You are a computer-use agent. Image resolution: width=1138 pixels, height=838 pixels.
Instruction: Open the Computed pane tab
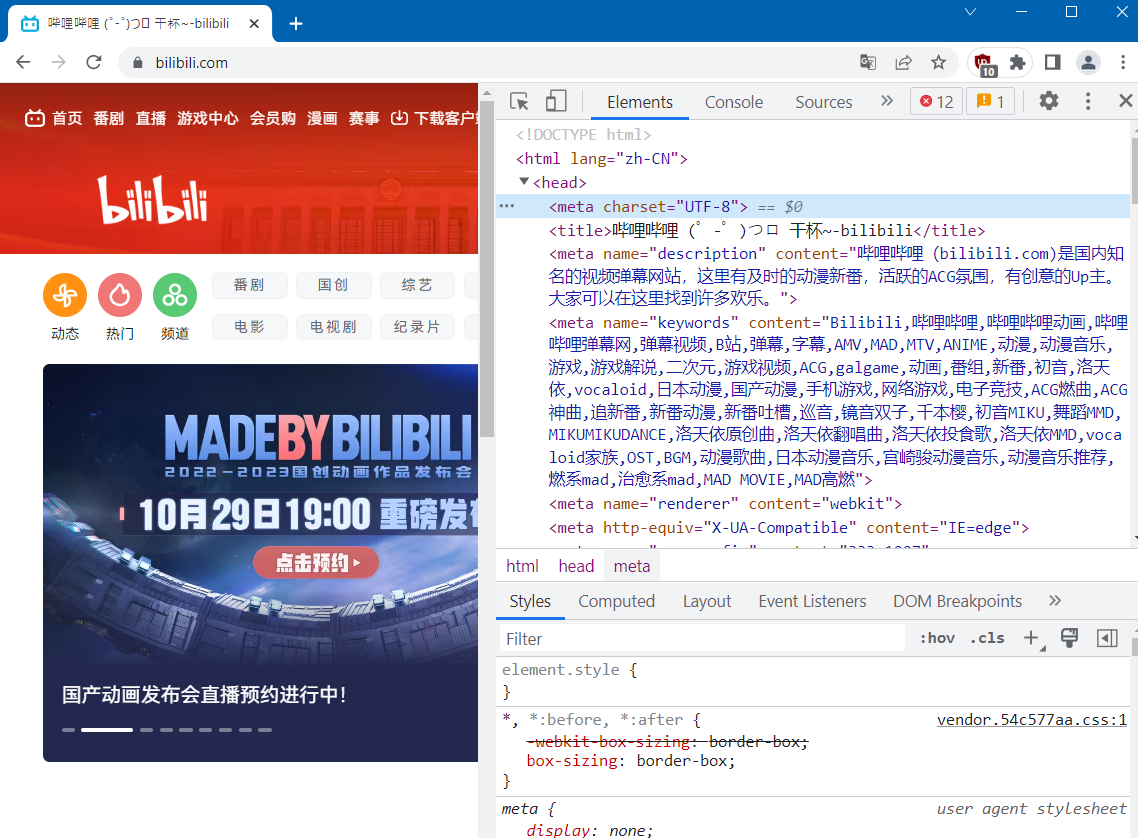tap(617, 601)
